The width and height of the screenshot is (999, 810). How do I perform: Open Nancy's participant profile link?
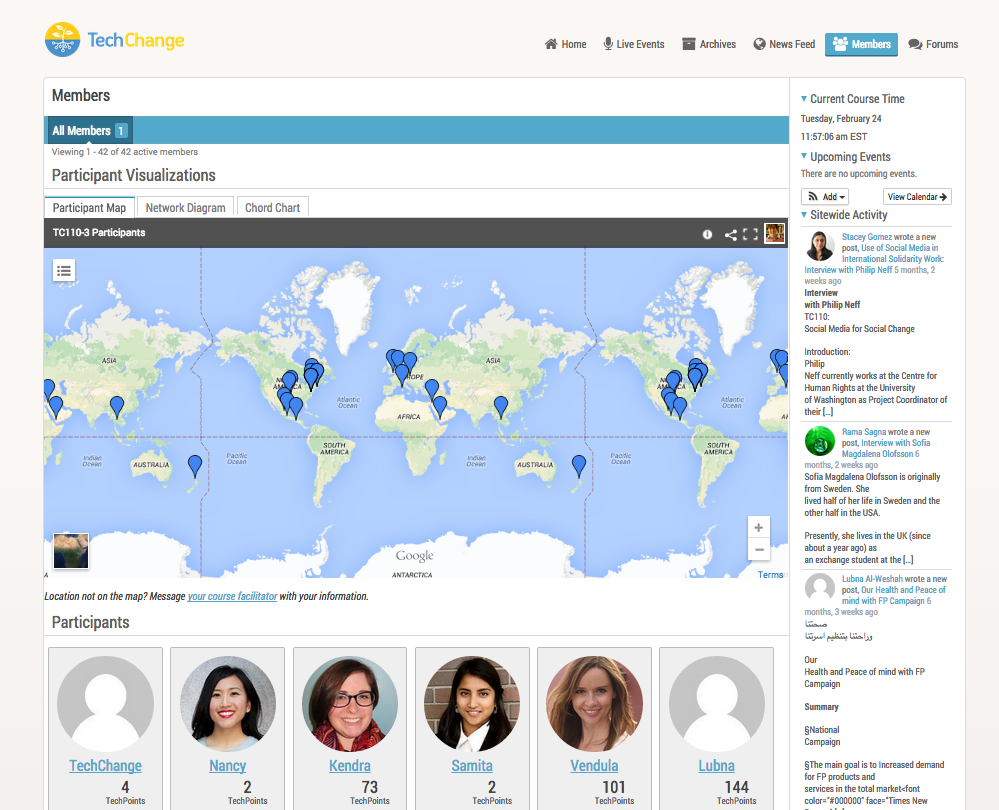pyautogui.click(x=227, y=765)
